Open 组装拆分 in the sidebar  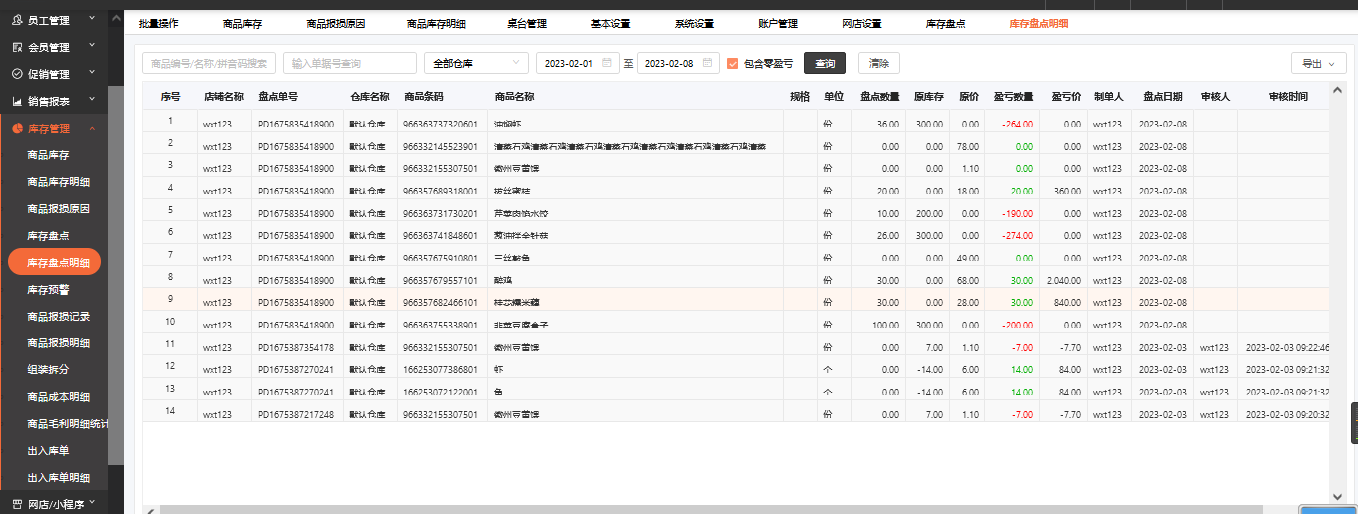pos(48,370)
